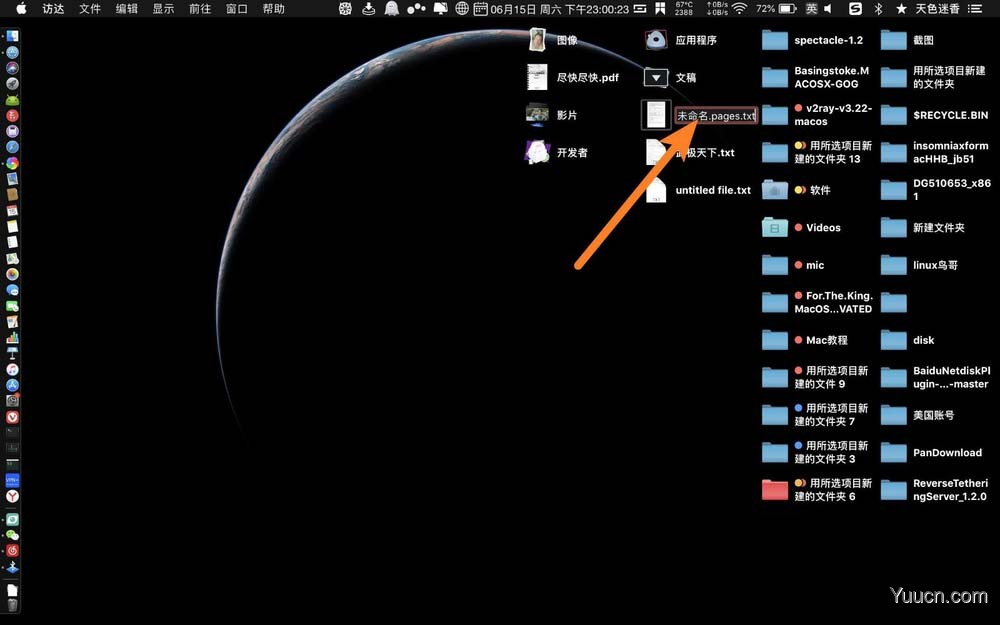Open the Trash in the Dock

(x=12, y=605)
